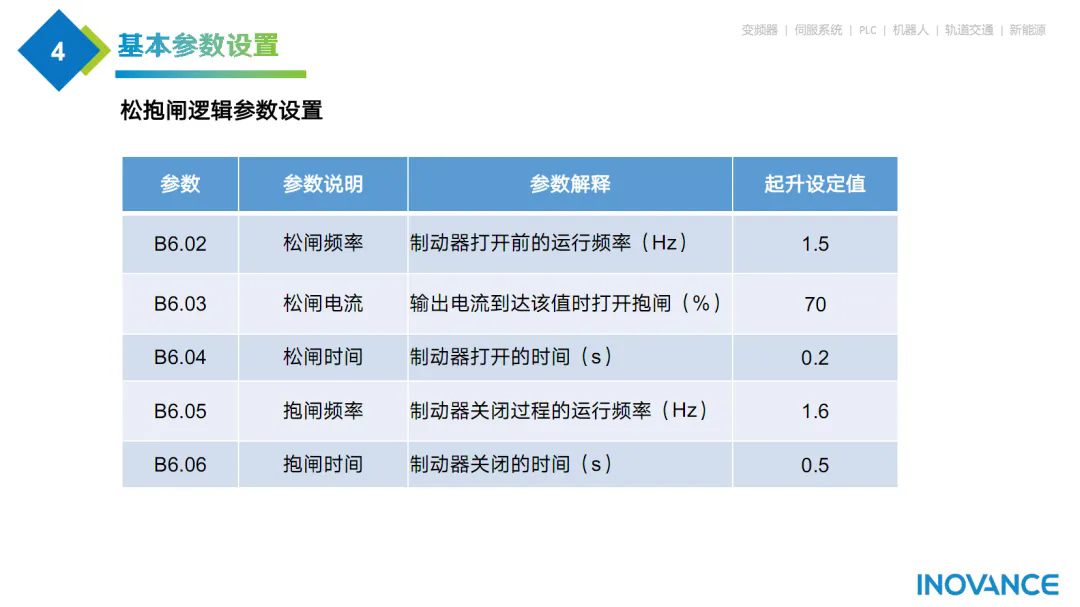Screen dimensions: 1080x607
Task: Click the value 70 for B6.03
Action: [x=814, y=304]
